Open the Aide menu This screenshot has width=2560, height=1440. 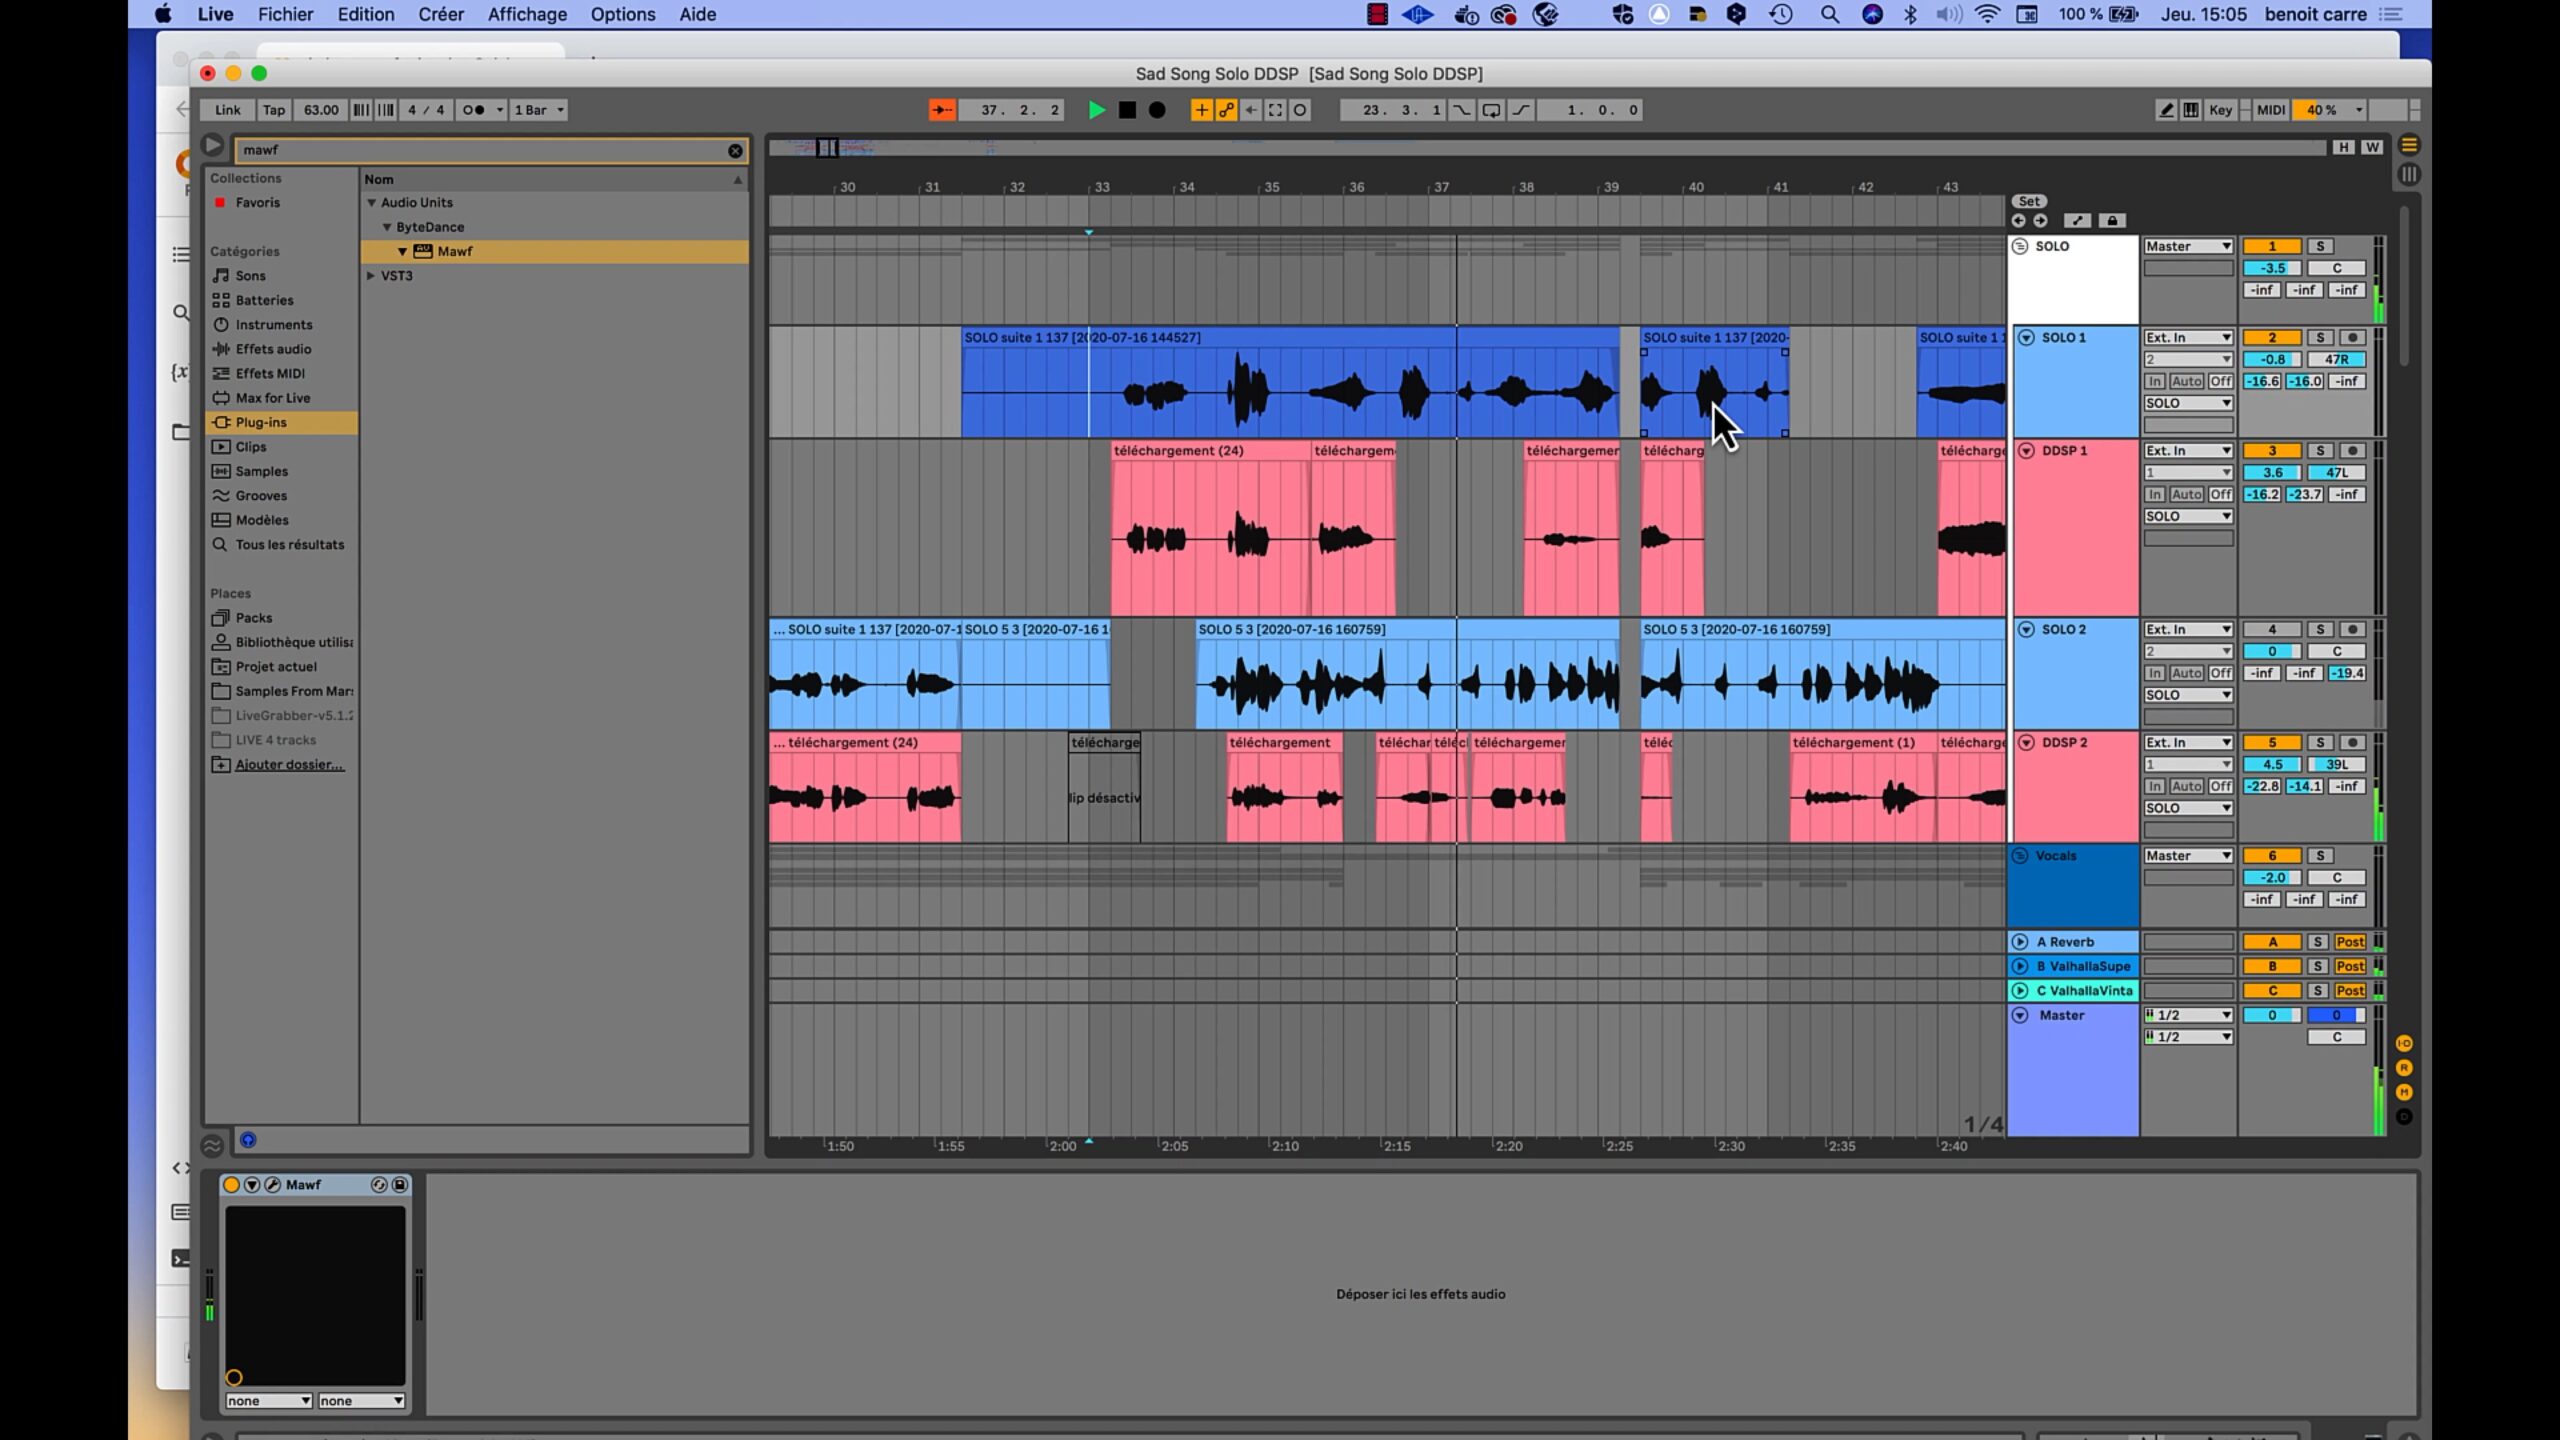pos(697,14)
